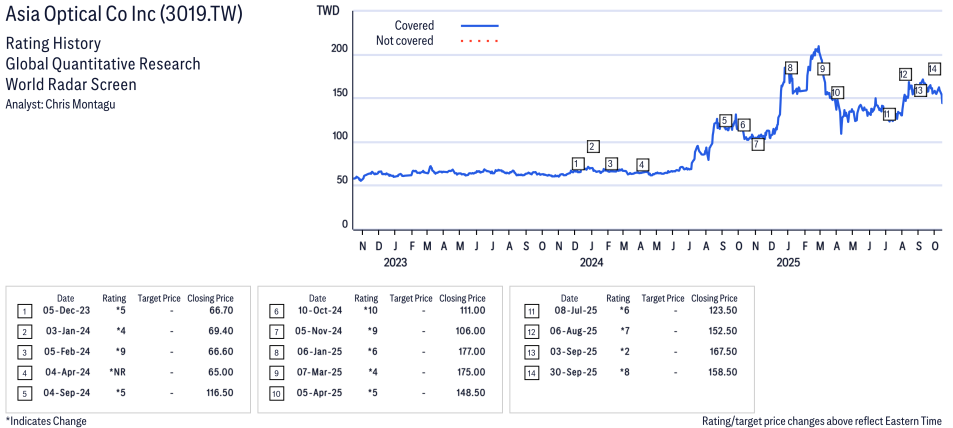Select marker 11 on the price chart

pyautogui.click(x=887, y=114)
